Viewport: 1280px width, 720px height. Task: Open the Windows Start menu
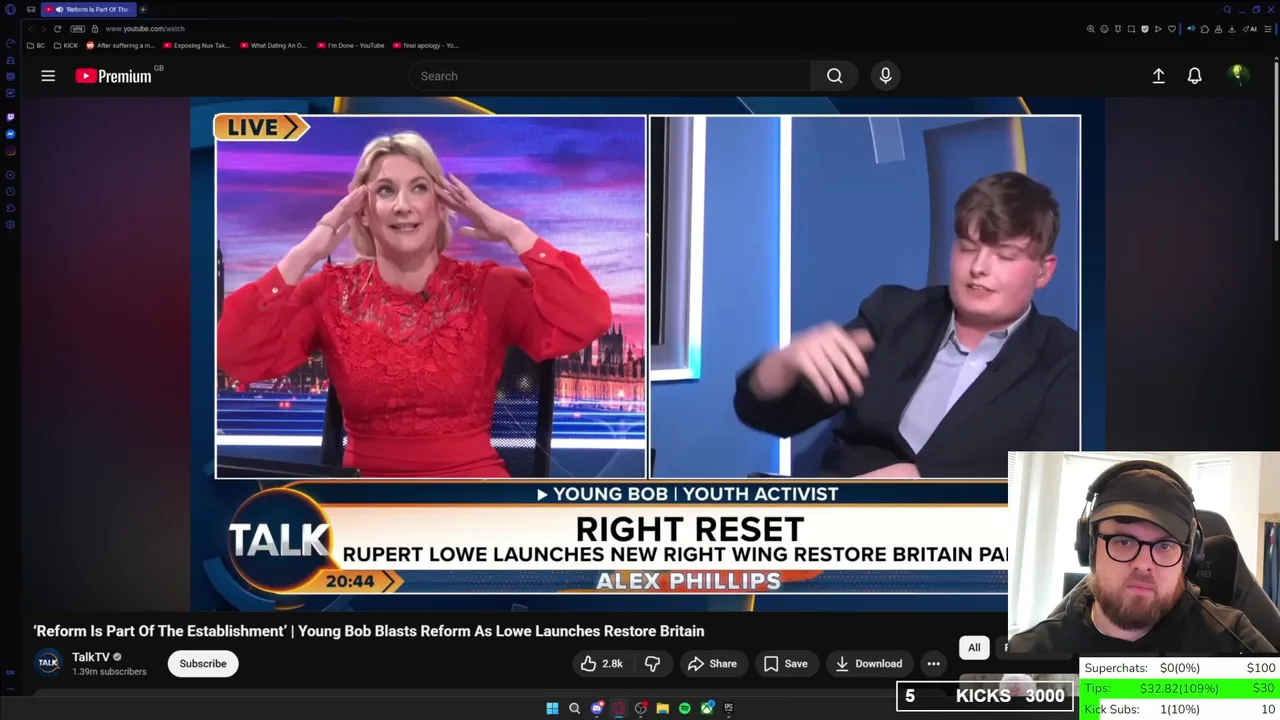tap(552, 708)
